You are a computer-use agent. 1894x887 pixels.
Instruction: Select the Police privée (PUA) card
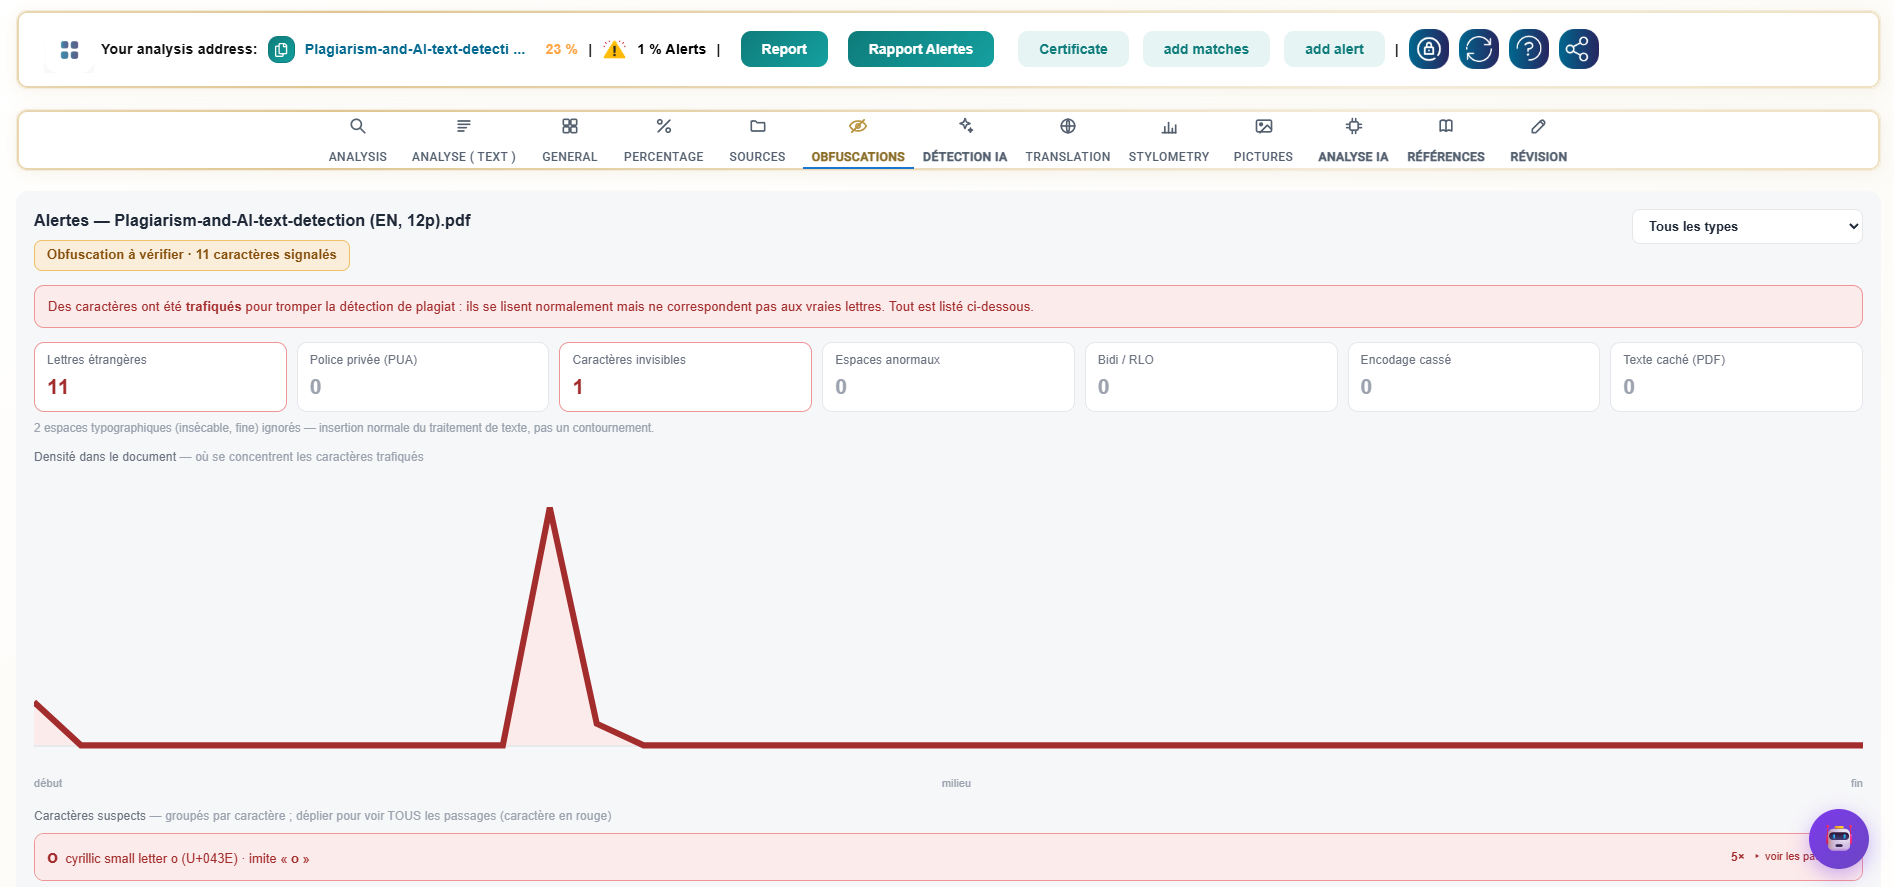[423, 377]
